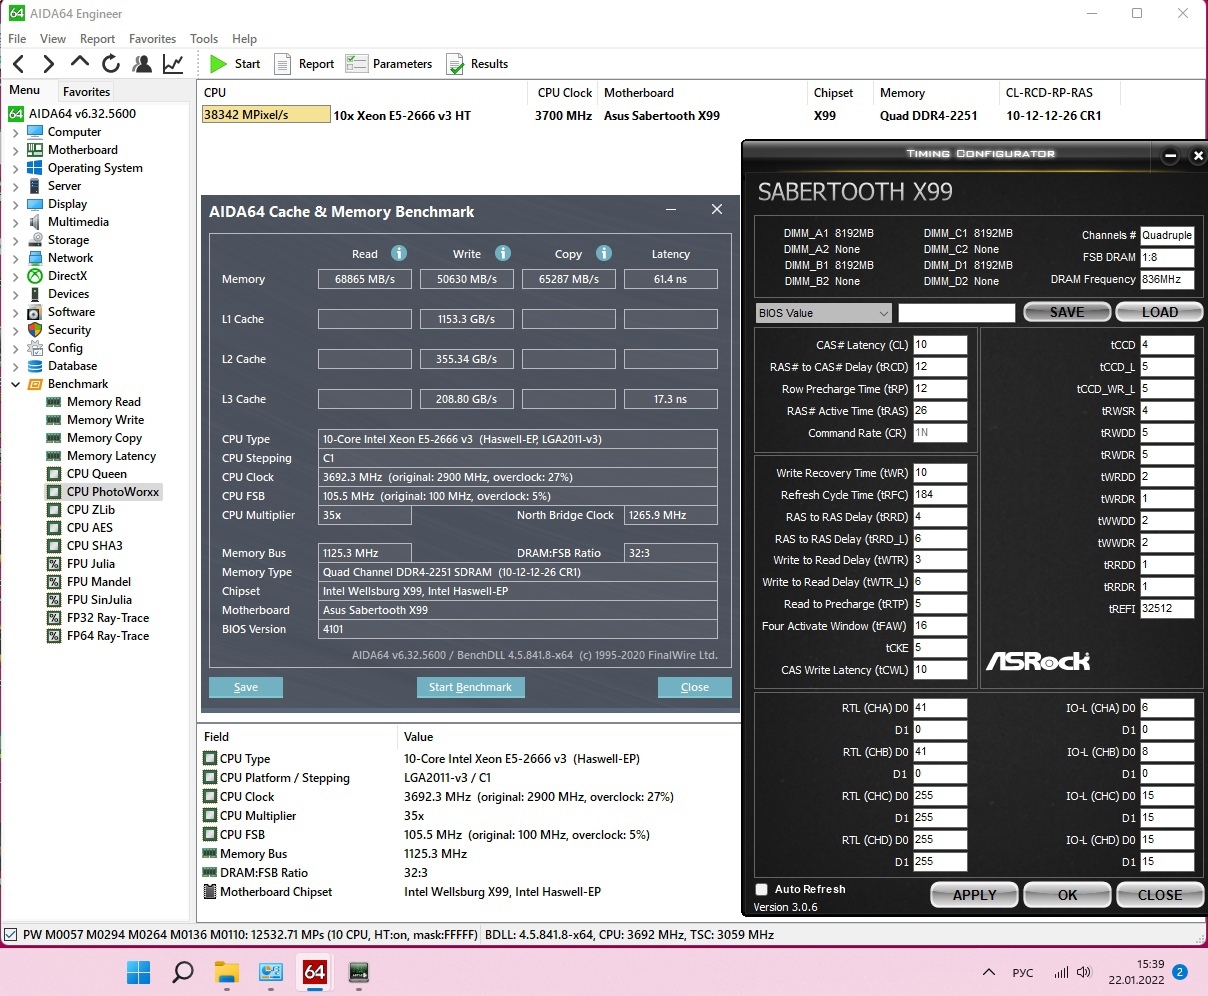
Task: Click the Refresh icon in AIDA64 toolbar
Action: click(111, 64)
